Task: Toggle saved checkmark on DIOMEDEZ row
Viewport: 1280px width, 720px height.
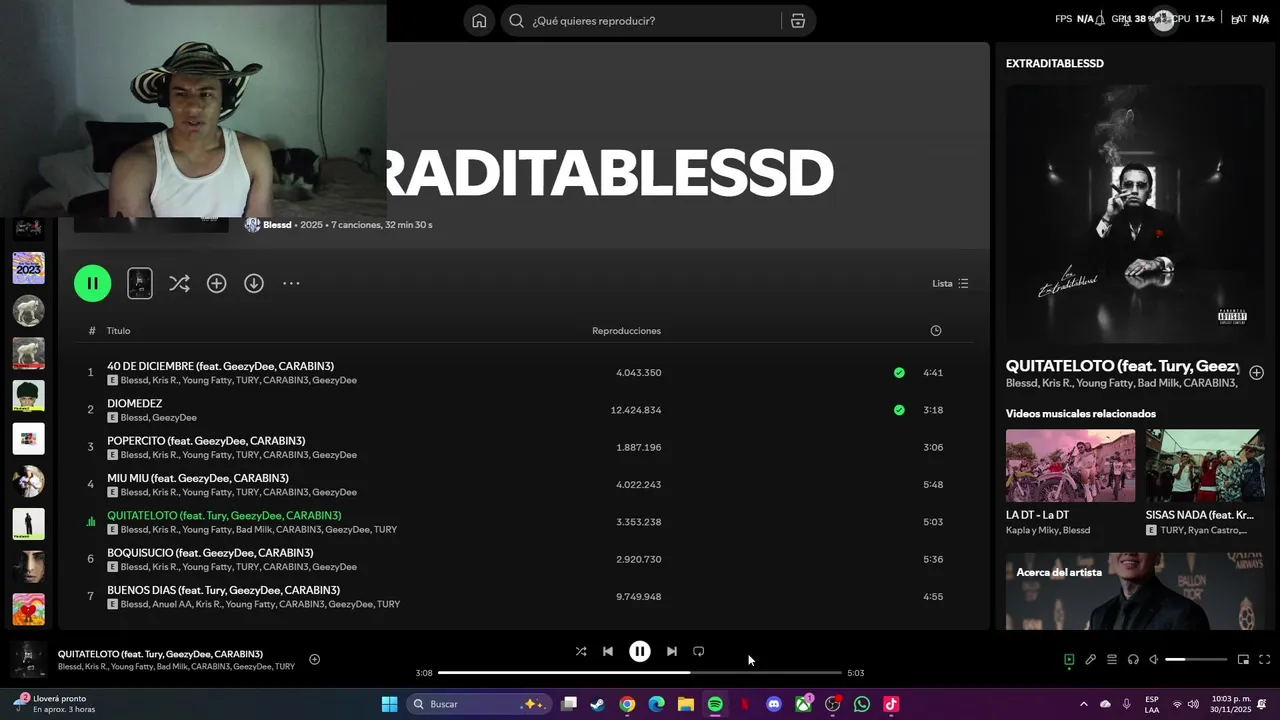Action: 899,410
